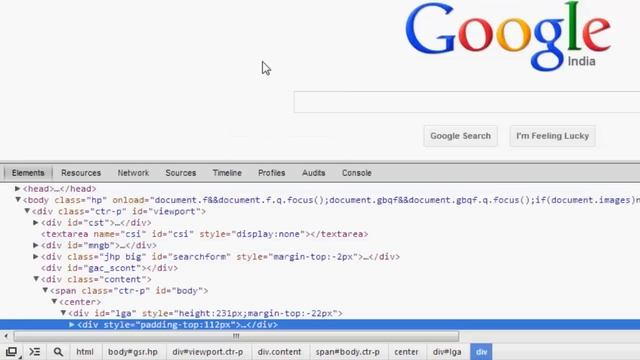
Task: Select div#lga breadcrumb
Action: (x=447, y=352)
